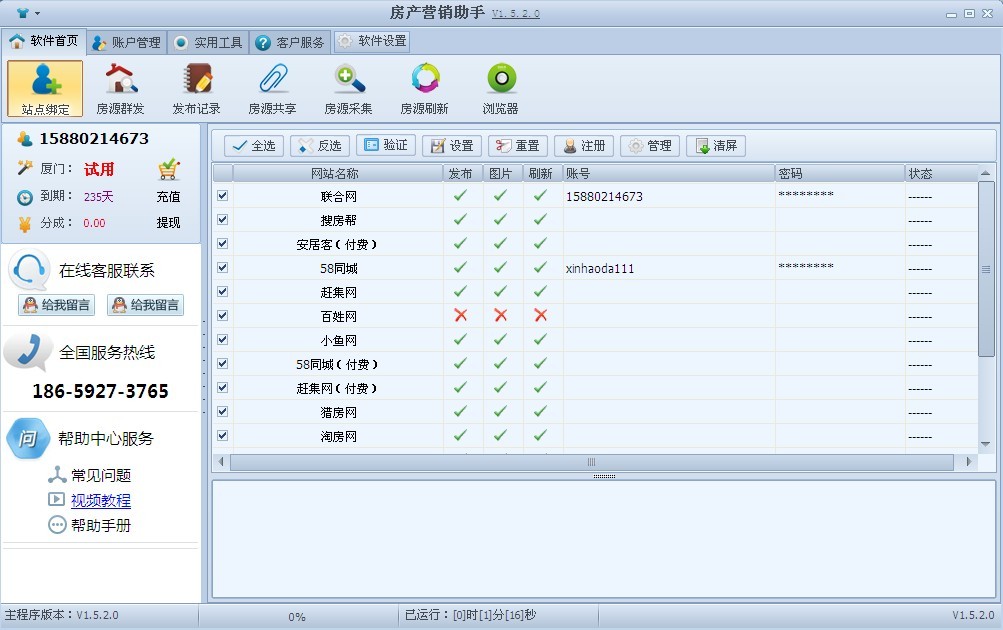Open the 房源采集 listing collection tool

click(348, 88)
